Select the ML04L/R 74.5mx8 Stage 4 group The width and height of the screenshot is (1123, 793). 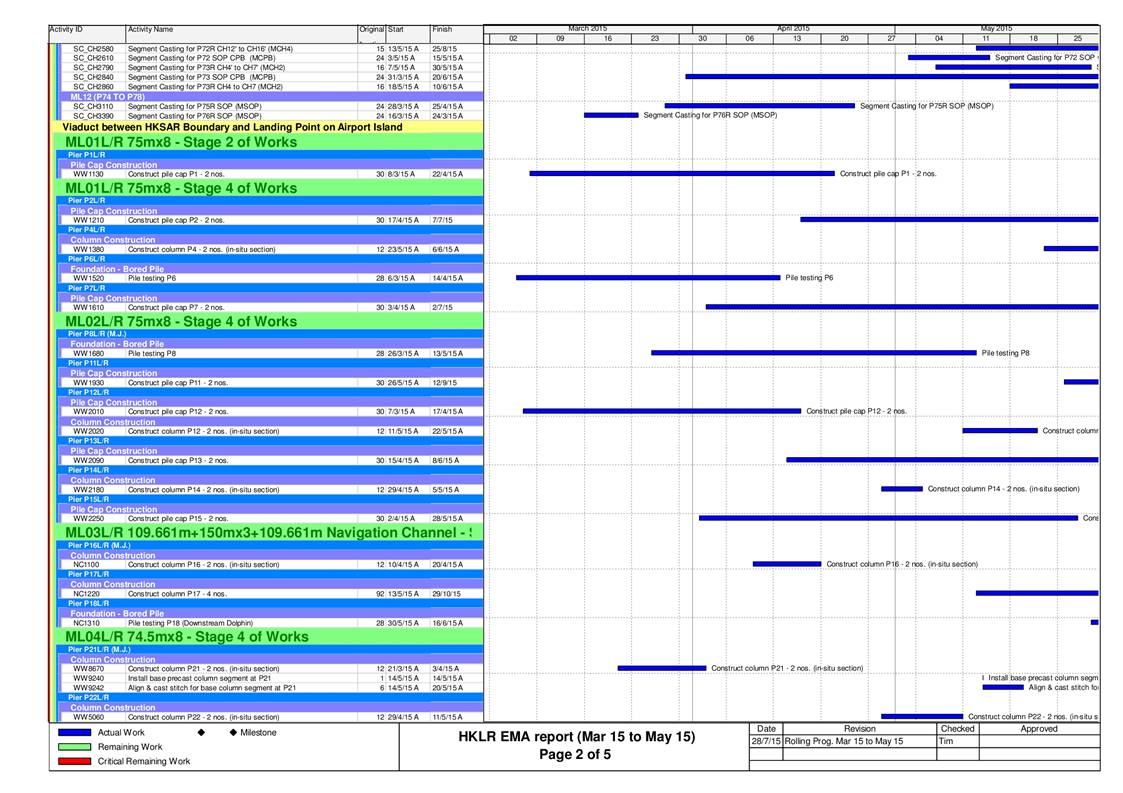point(269,637)
